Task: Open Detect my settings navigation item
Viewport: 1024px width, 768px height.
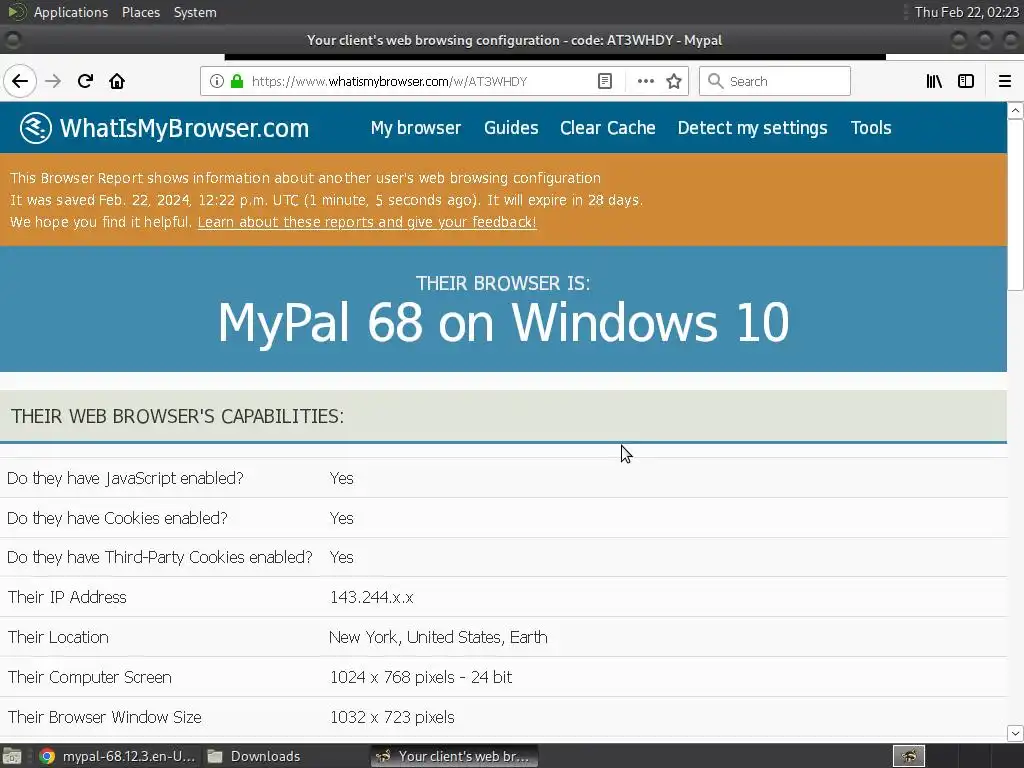Action: pyautogui.click(x=752, y=128)
